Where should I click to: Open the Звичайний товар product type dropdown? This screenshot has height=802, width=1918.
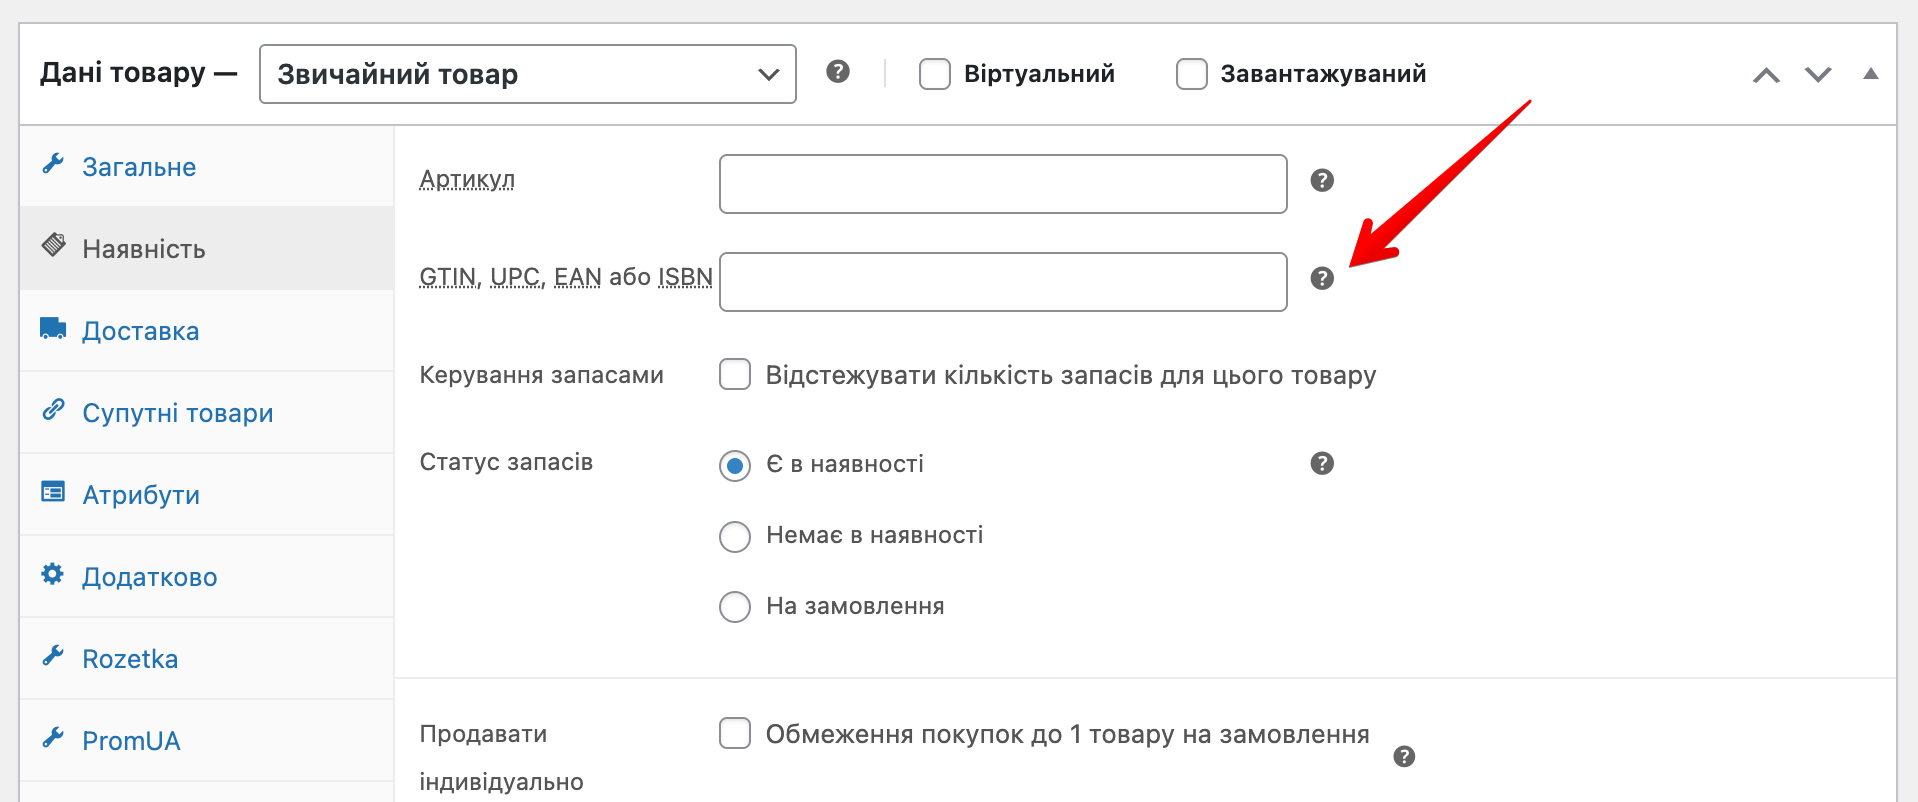point(527,74)
